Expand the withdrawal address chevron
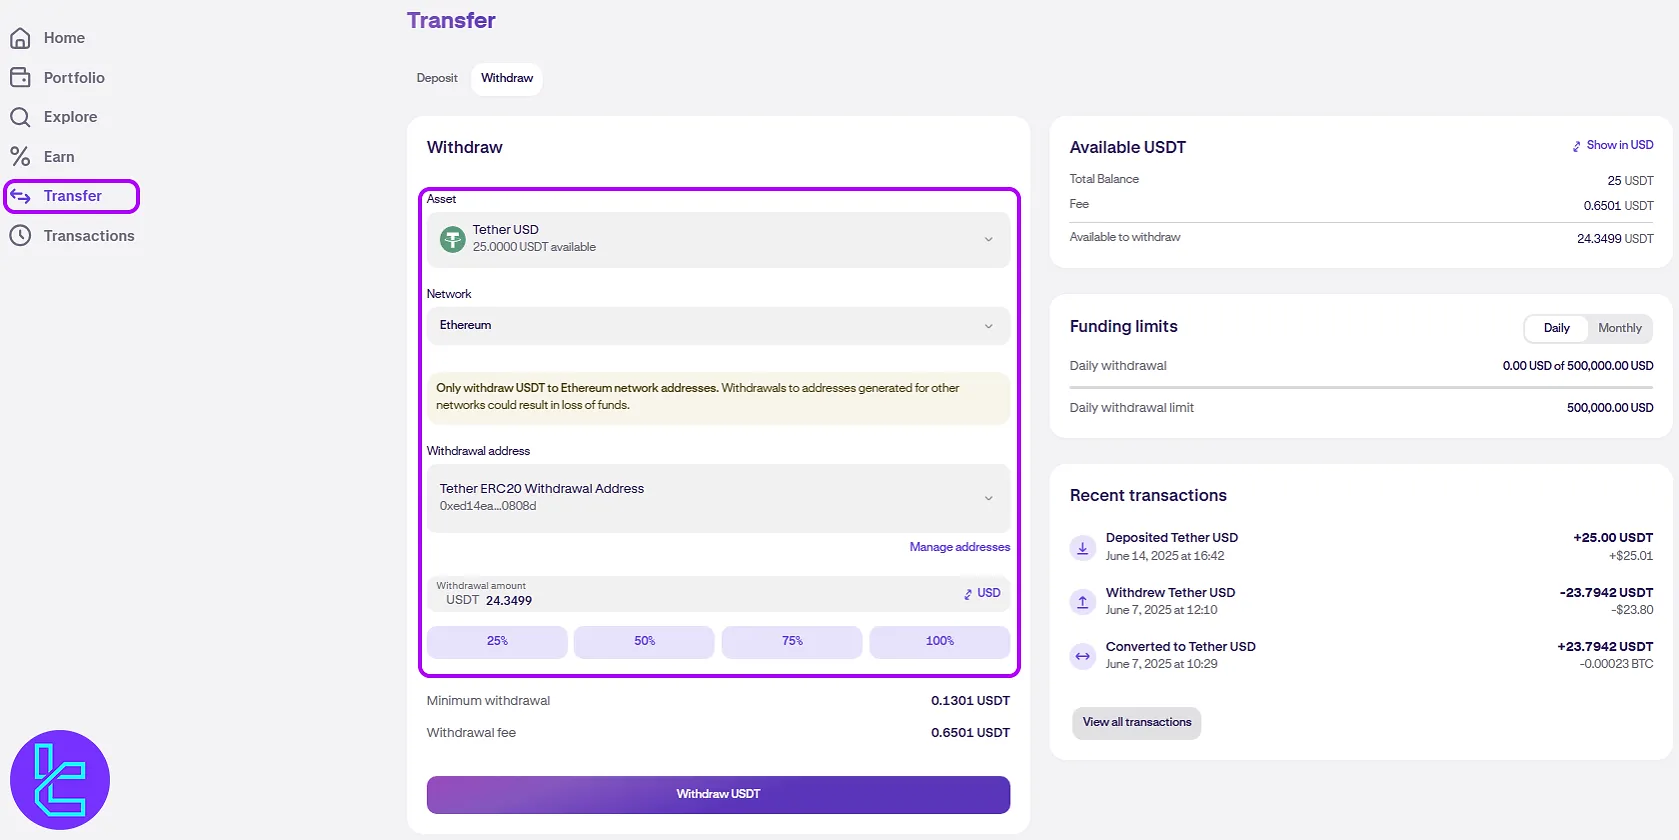 [988, 498]
